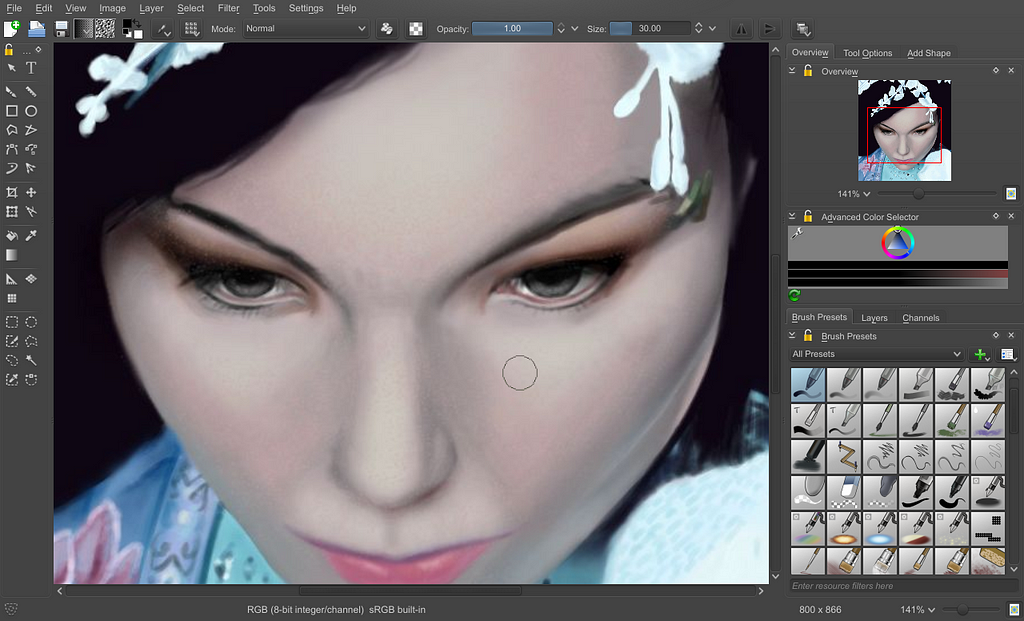Click the Opacity stepper arrows
The width and height of the screenshot is (1024, 621).
[560, 29]
